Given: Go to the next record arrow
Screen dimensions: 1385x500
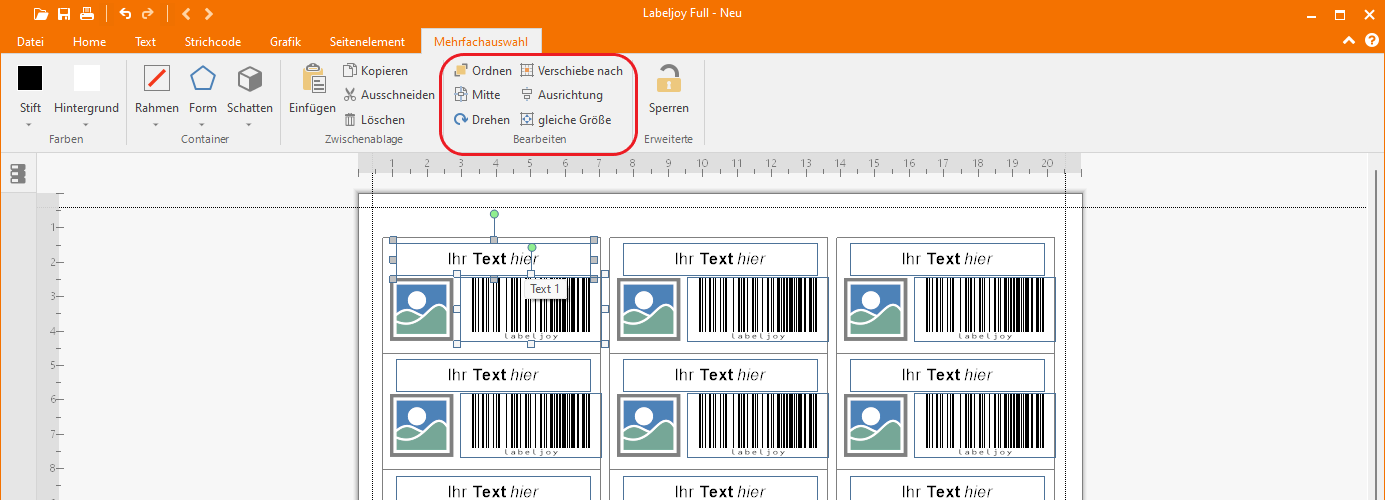Looking at the screenshot, I should (208, 14).
